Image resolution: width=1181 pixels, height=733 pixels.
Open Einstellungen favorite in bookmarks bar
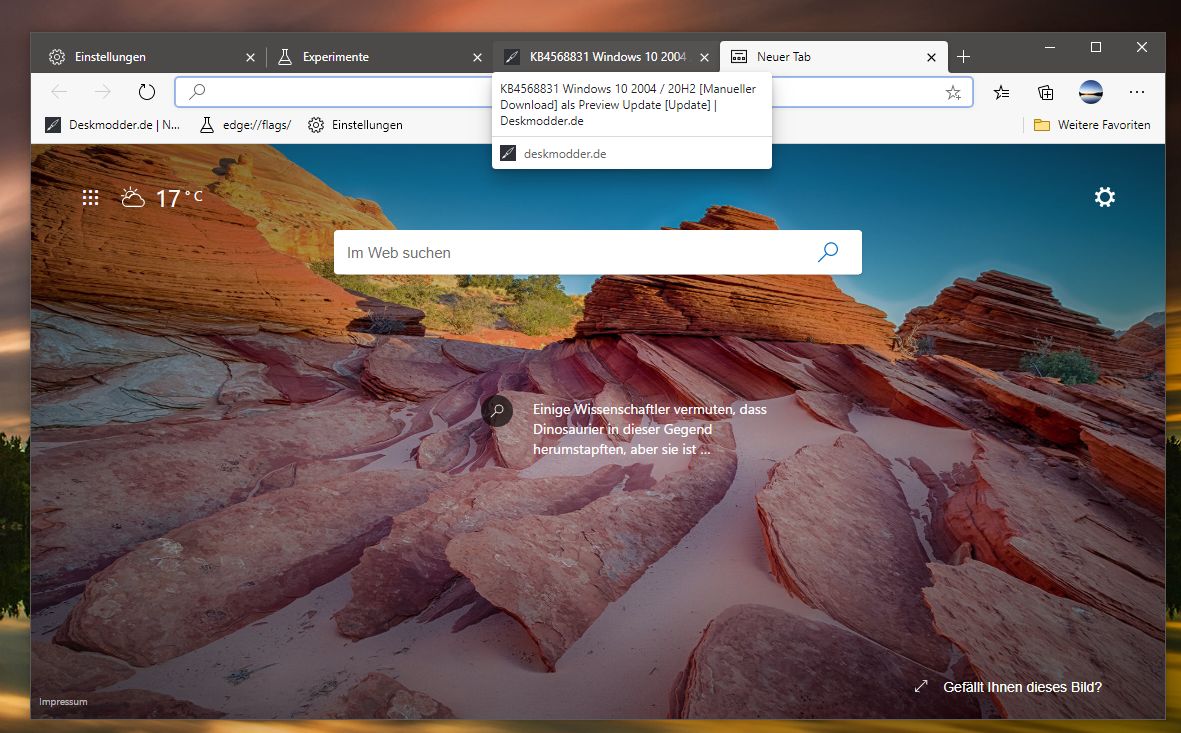tap(356, 125)
